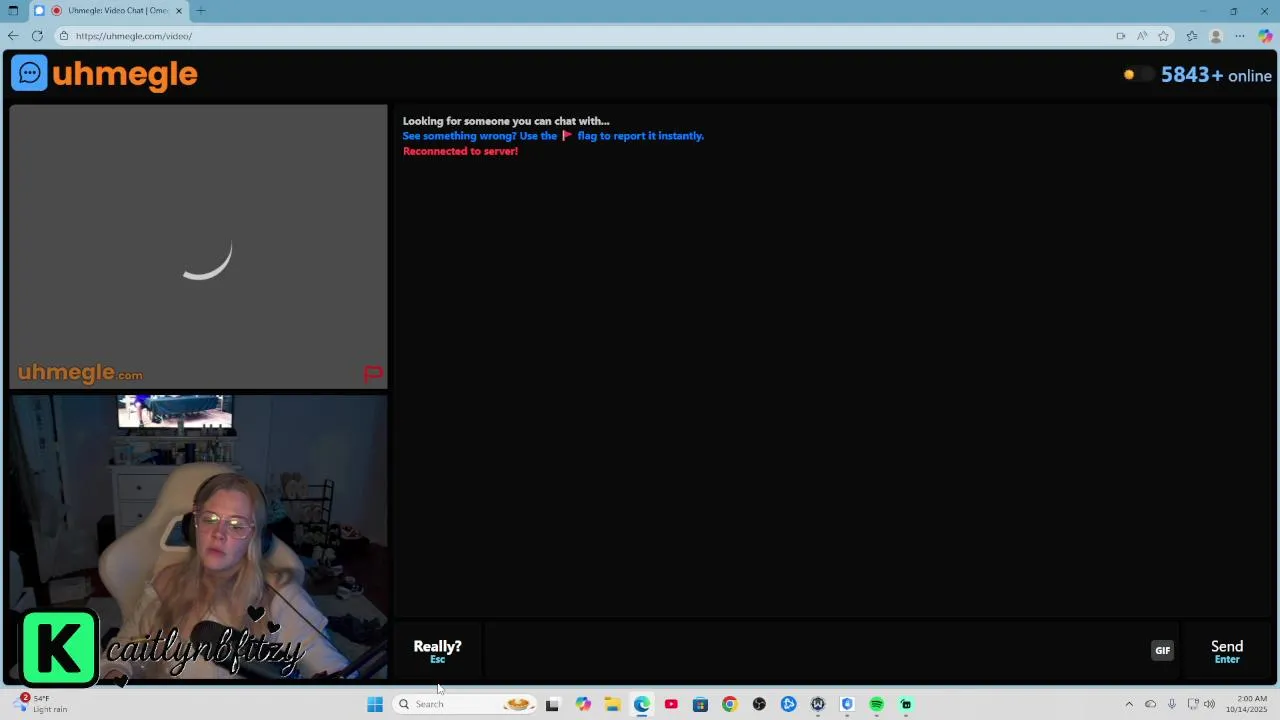Open the GIF picker
The width and height of the screenshot is (1280, 720).
1162,650
